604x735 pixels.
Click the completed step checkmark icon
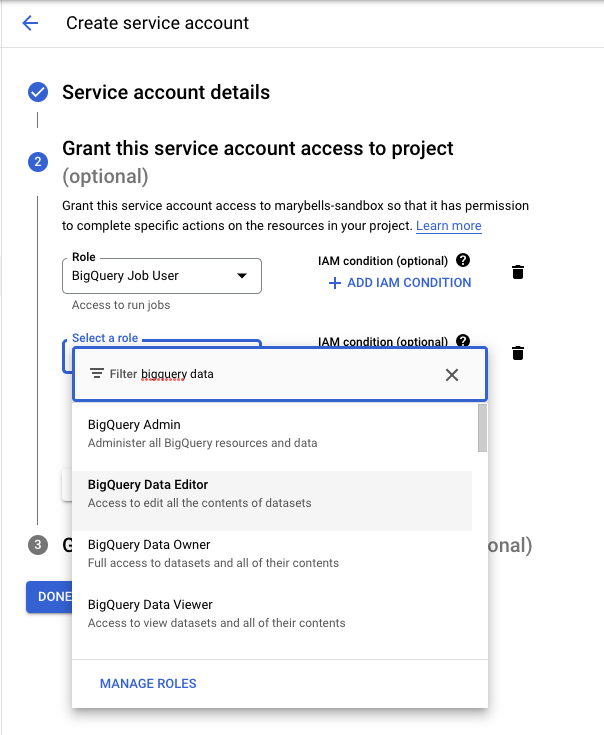(x=38, y=93)
